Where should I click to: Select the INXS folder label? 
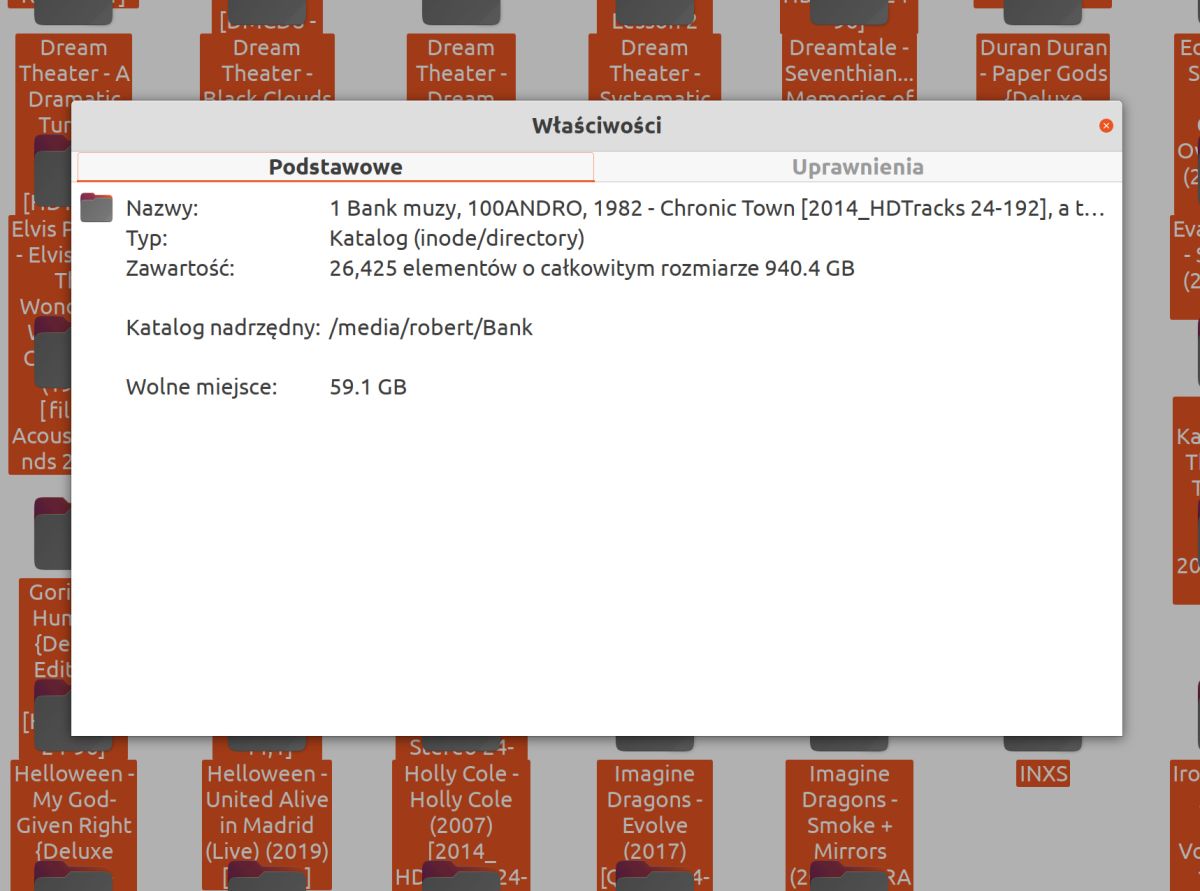pos(1043,774)
